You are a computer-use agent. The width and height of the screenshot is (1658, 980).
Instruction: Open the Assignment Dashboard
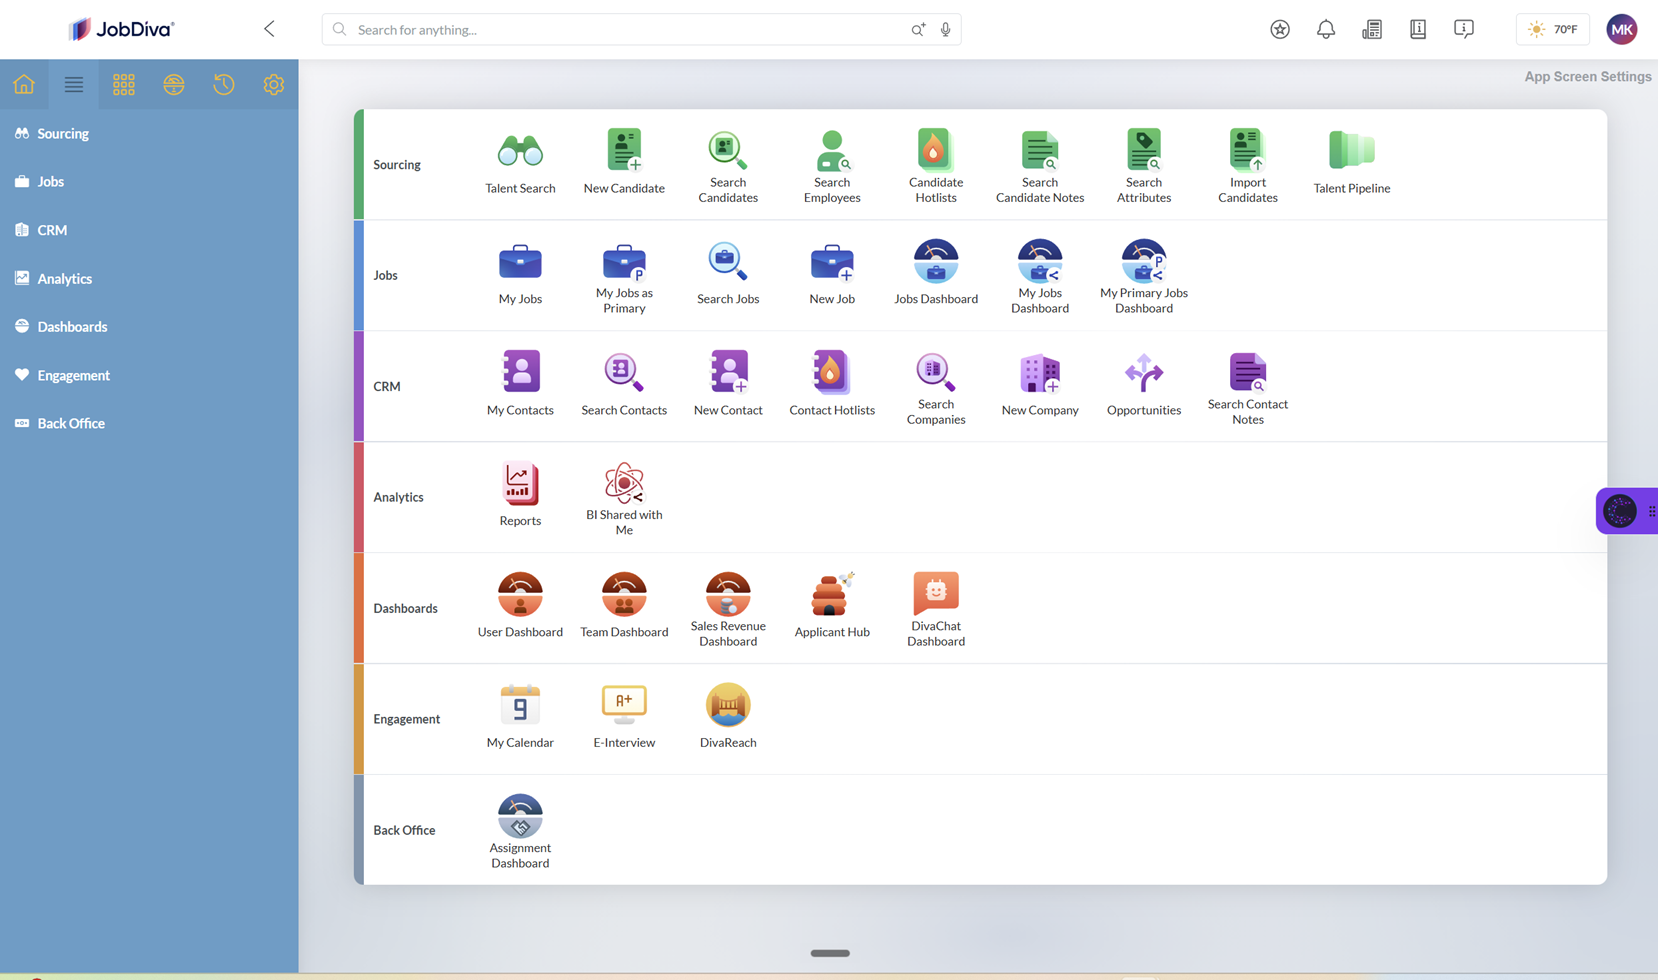520,832
